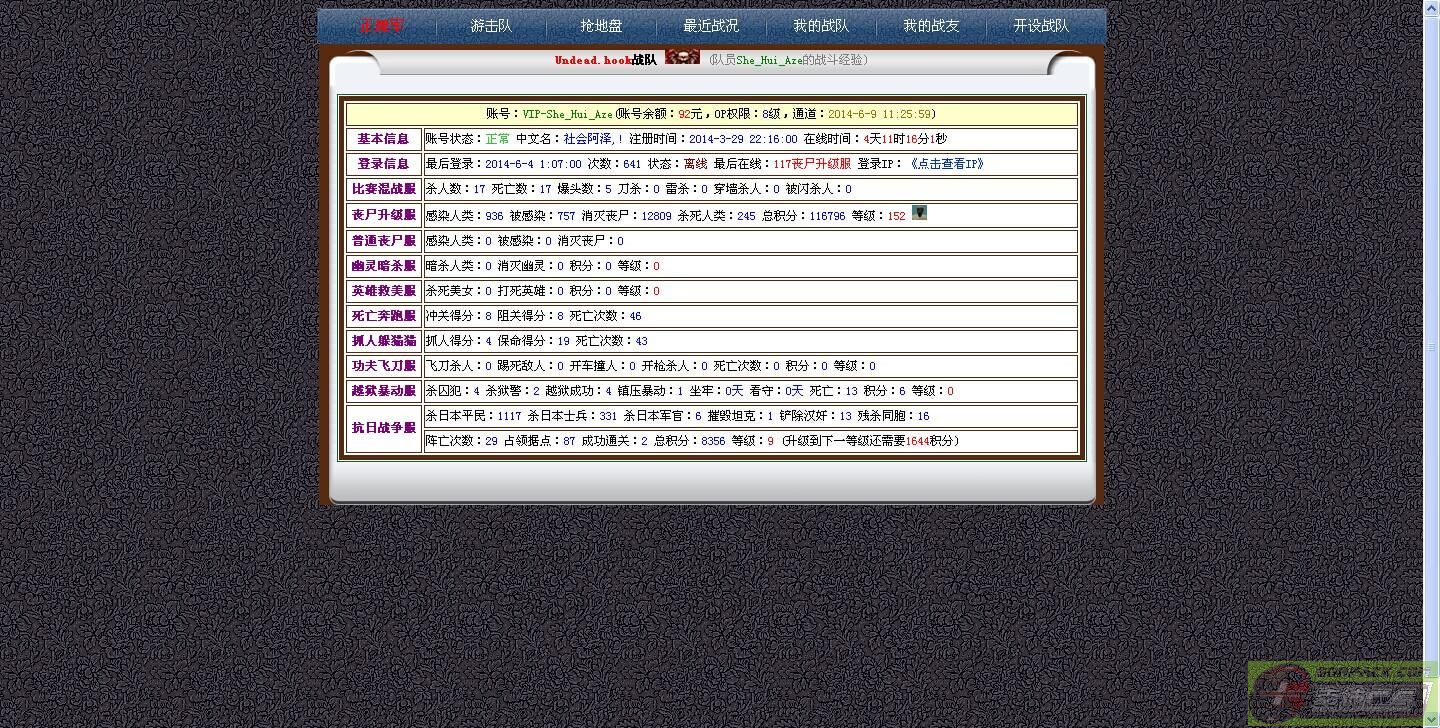
Task: Open the 开设战队 navigation tab
Action: pyautogui.click(x=1041, y=26)
